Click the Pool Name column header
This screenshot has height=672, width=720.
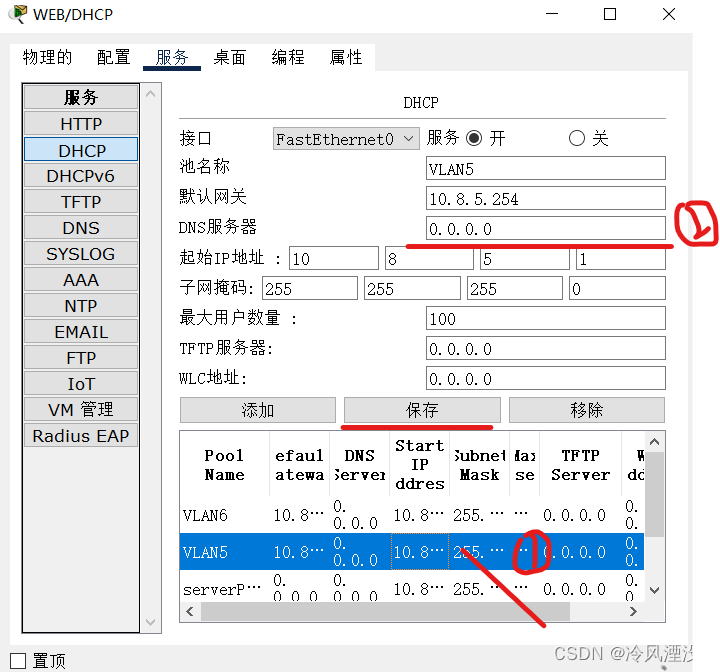225,464
